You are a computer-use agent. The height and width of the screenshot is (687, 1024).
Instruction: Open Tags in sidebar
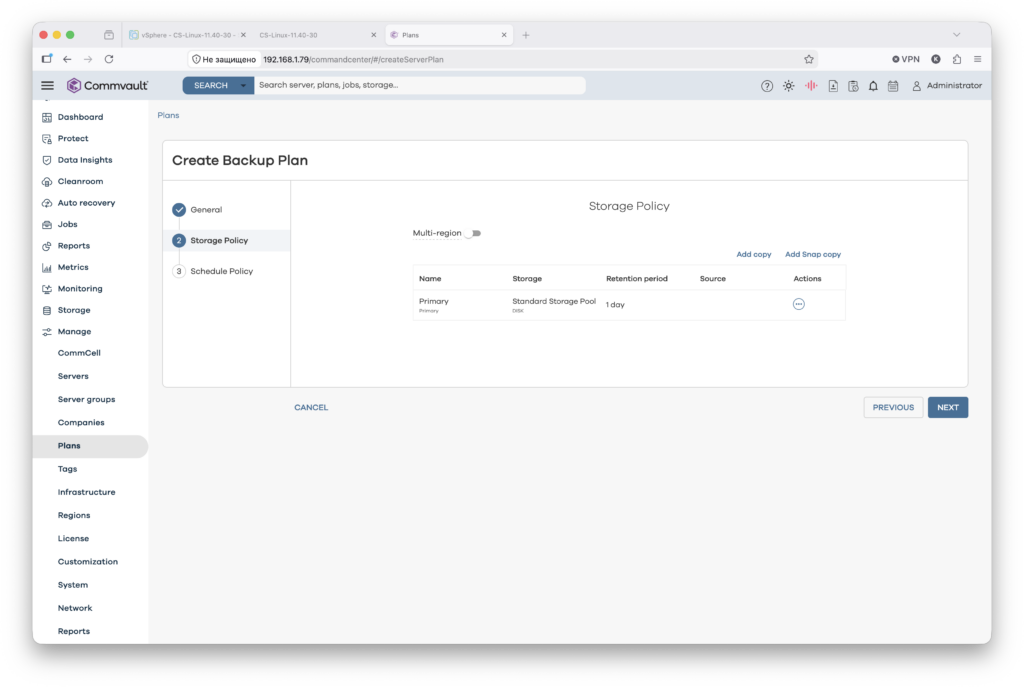tap(67, 470)
